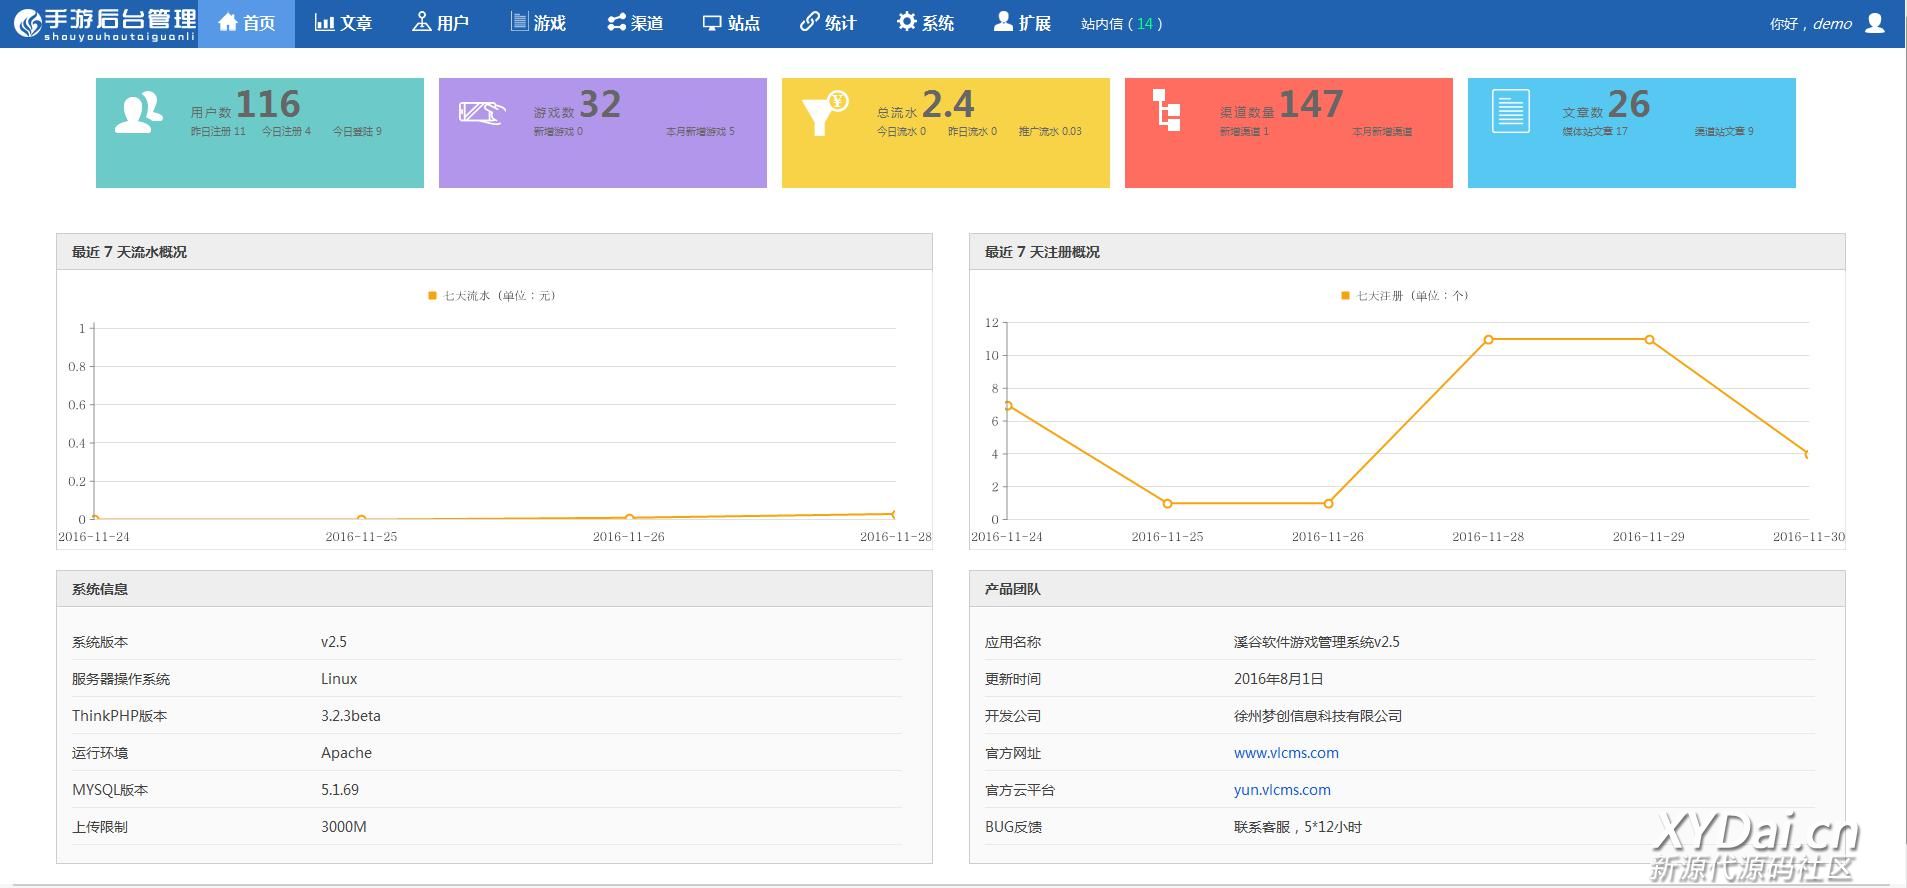Click the 手游后台管理 logo
The height and width of the screenshot is (888, 1907).
pyautogui.click(x=104, y=23)
